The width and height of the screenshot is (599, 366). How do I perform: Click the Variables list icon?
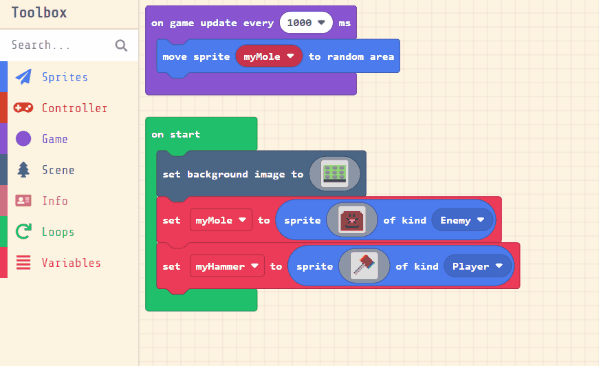[23, 262]
